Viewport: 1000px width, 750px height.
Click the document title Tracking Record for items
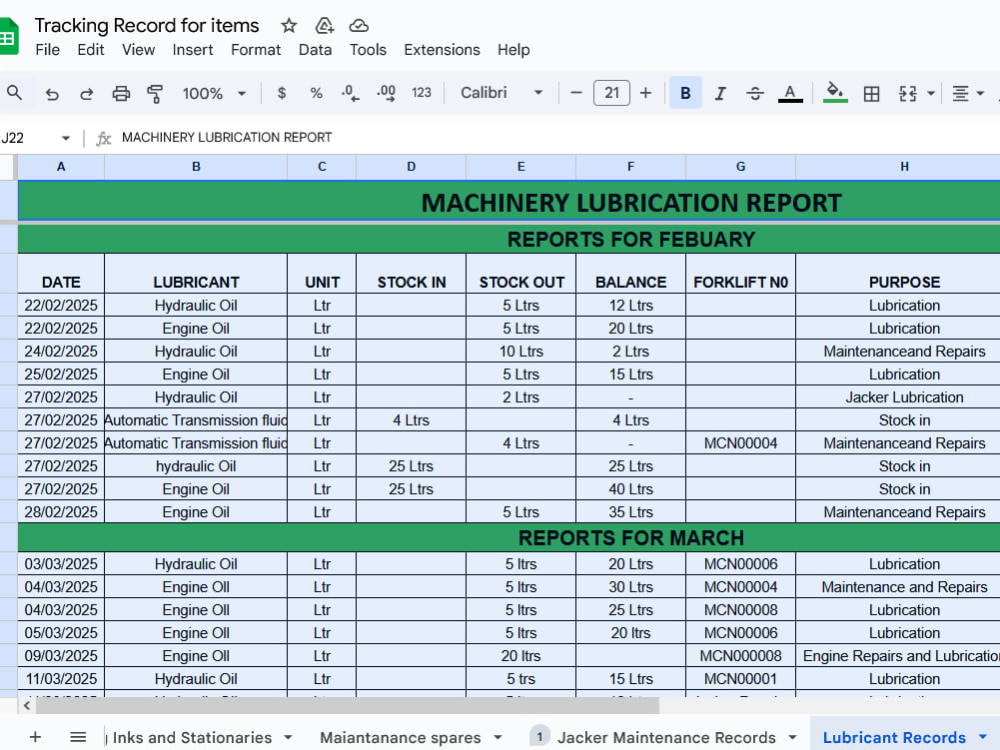click(147, 26)
